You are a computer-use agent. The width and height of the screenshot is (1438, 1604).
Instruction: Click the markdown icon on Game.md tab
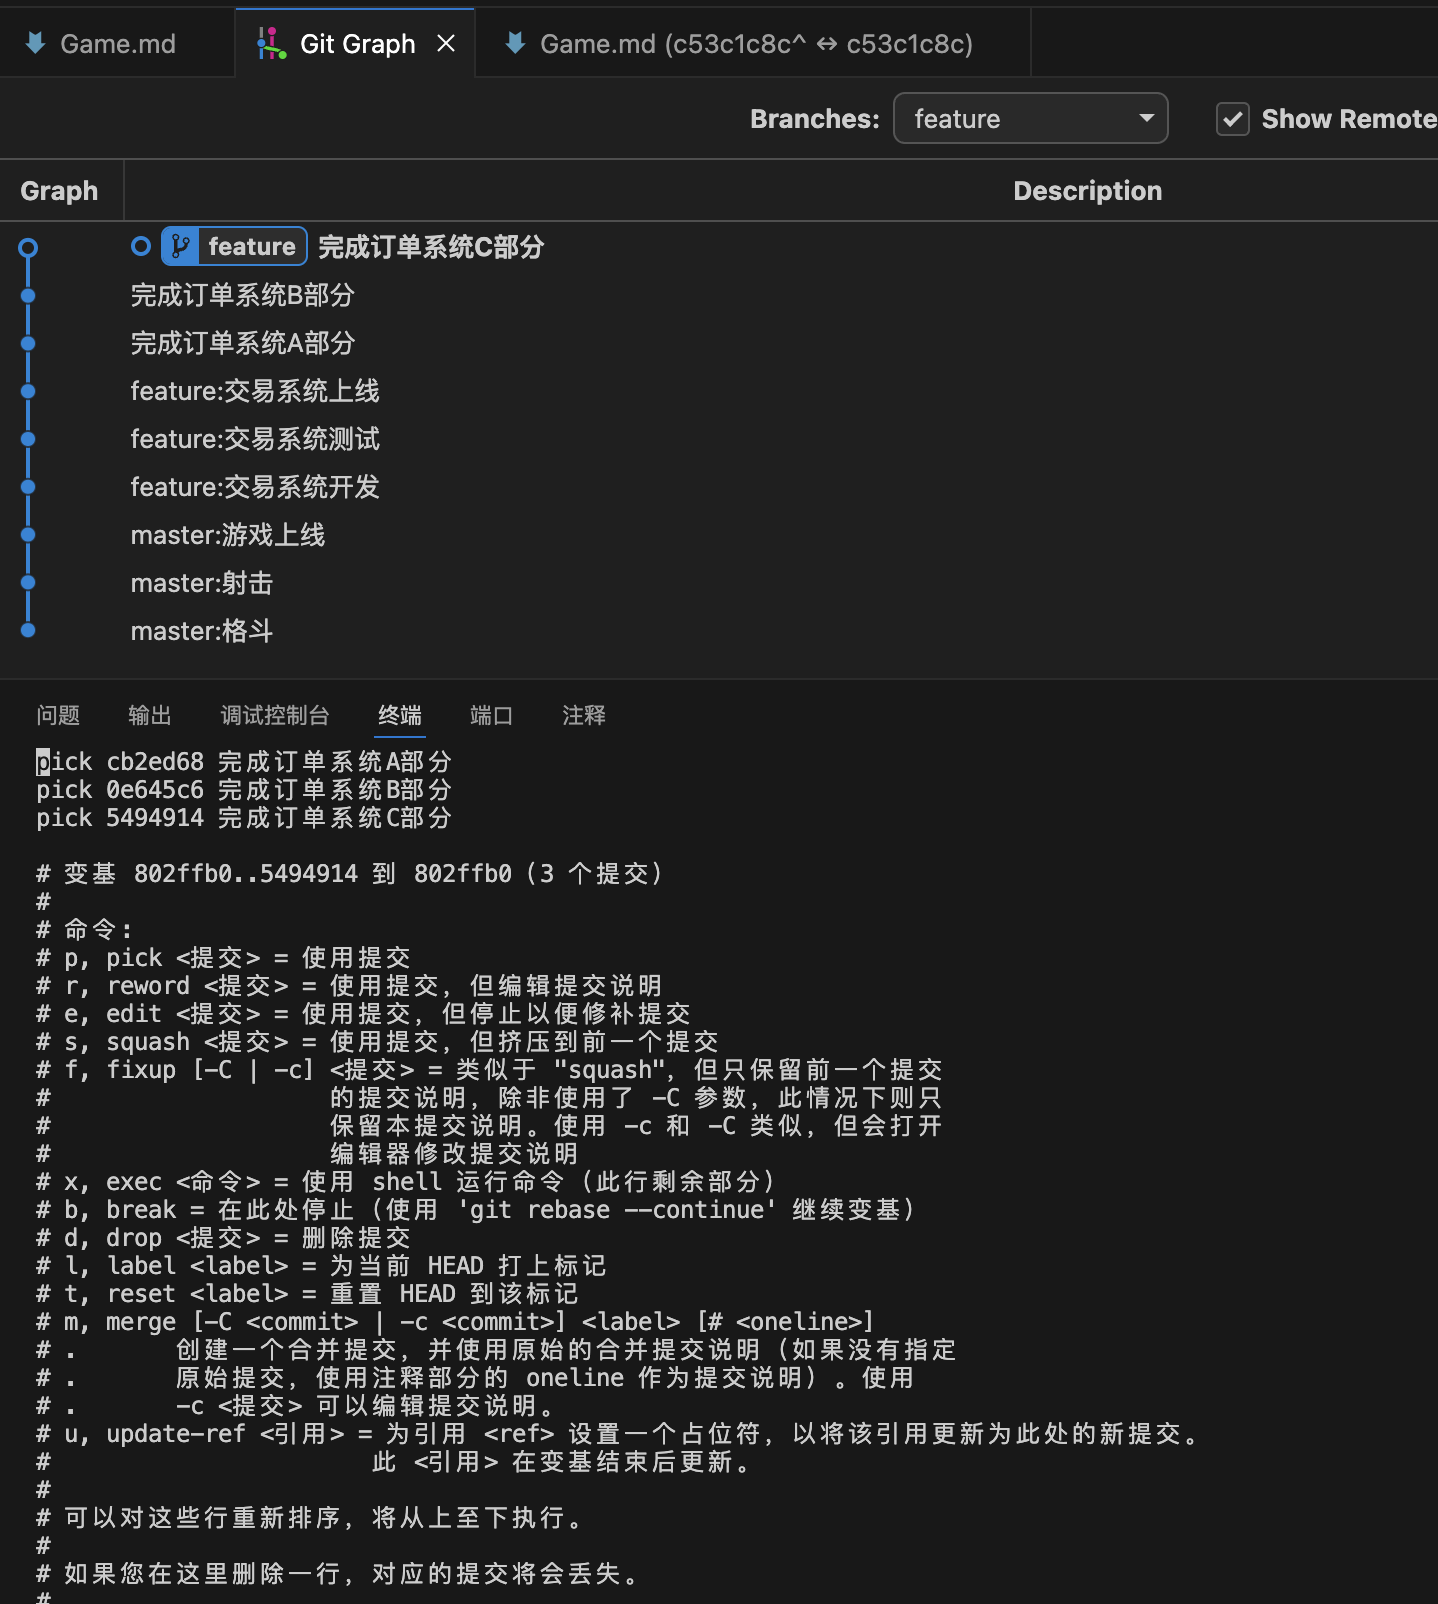point(36,43)
